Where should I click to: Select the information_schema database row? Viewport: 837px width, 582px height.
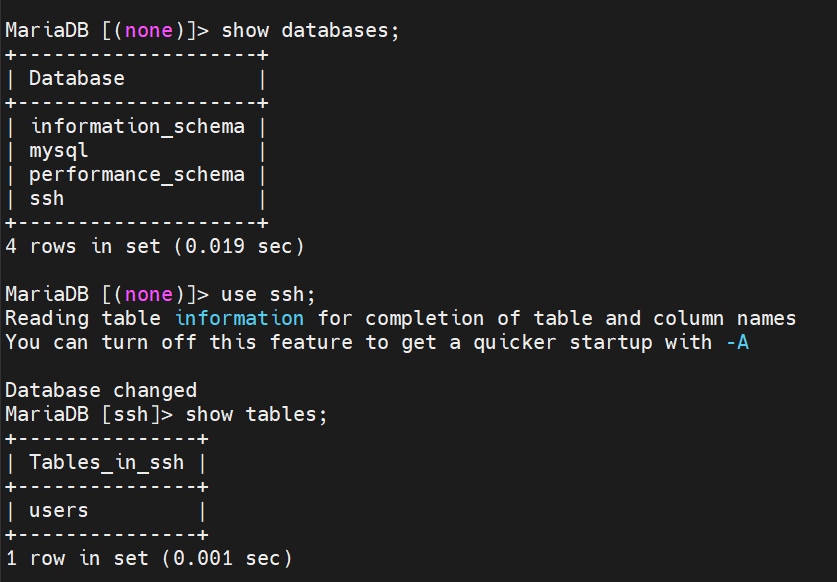point(137,126)
